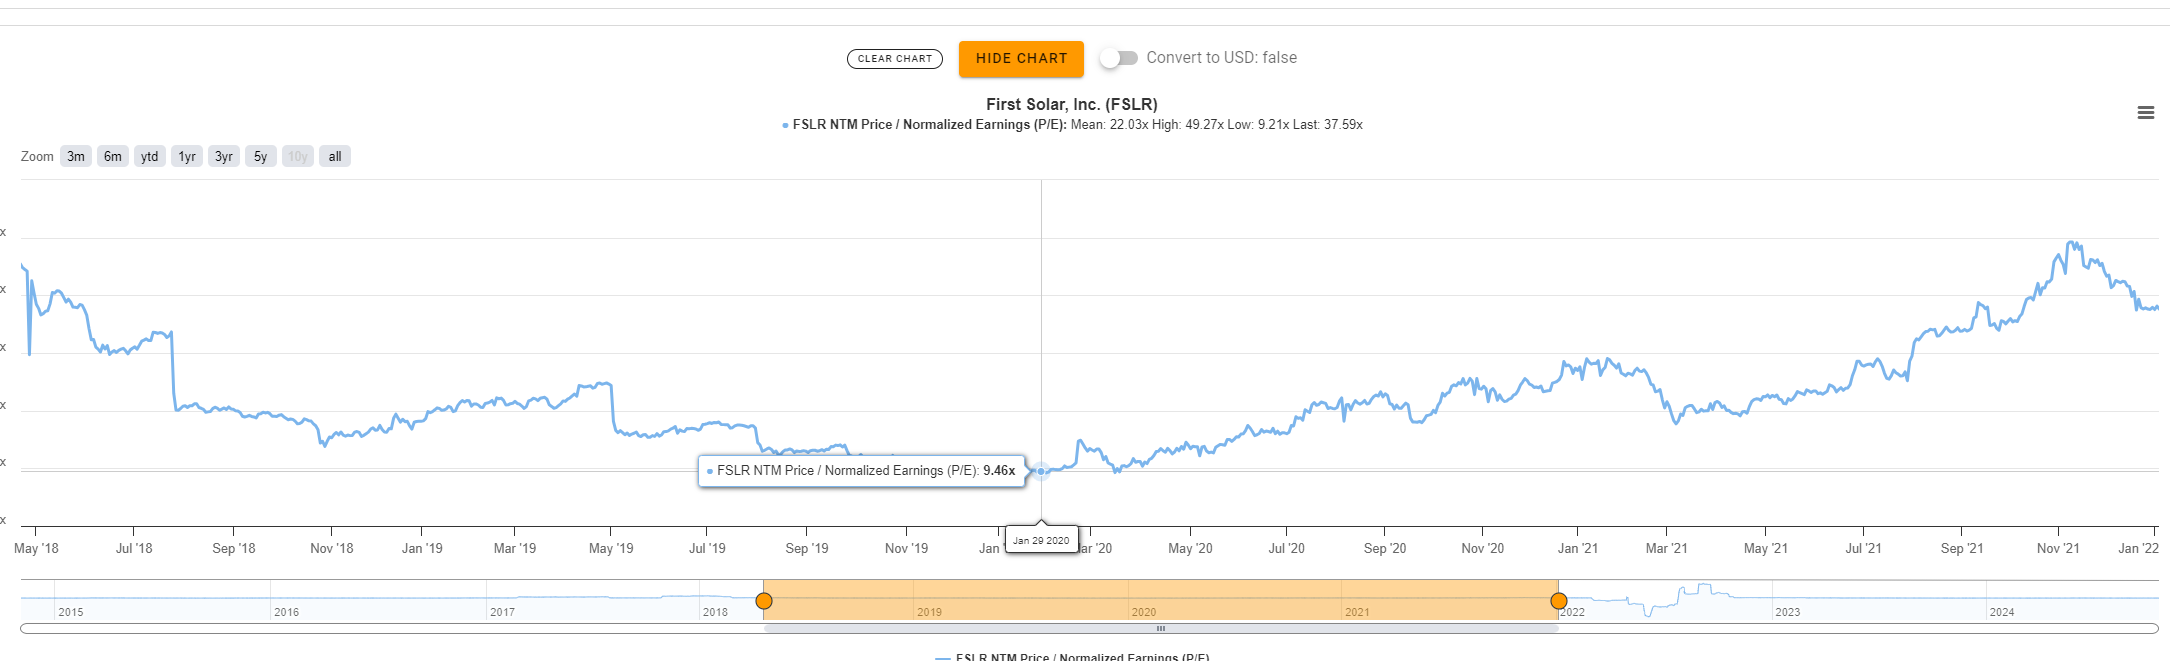Click the May '20 axis label
Viewport: 2170px width, 661px height.
click(x=1190, y=548)
